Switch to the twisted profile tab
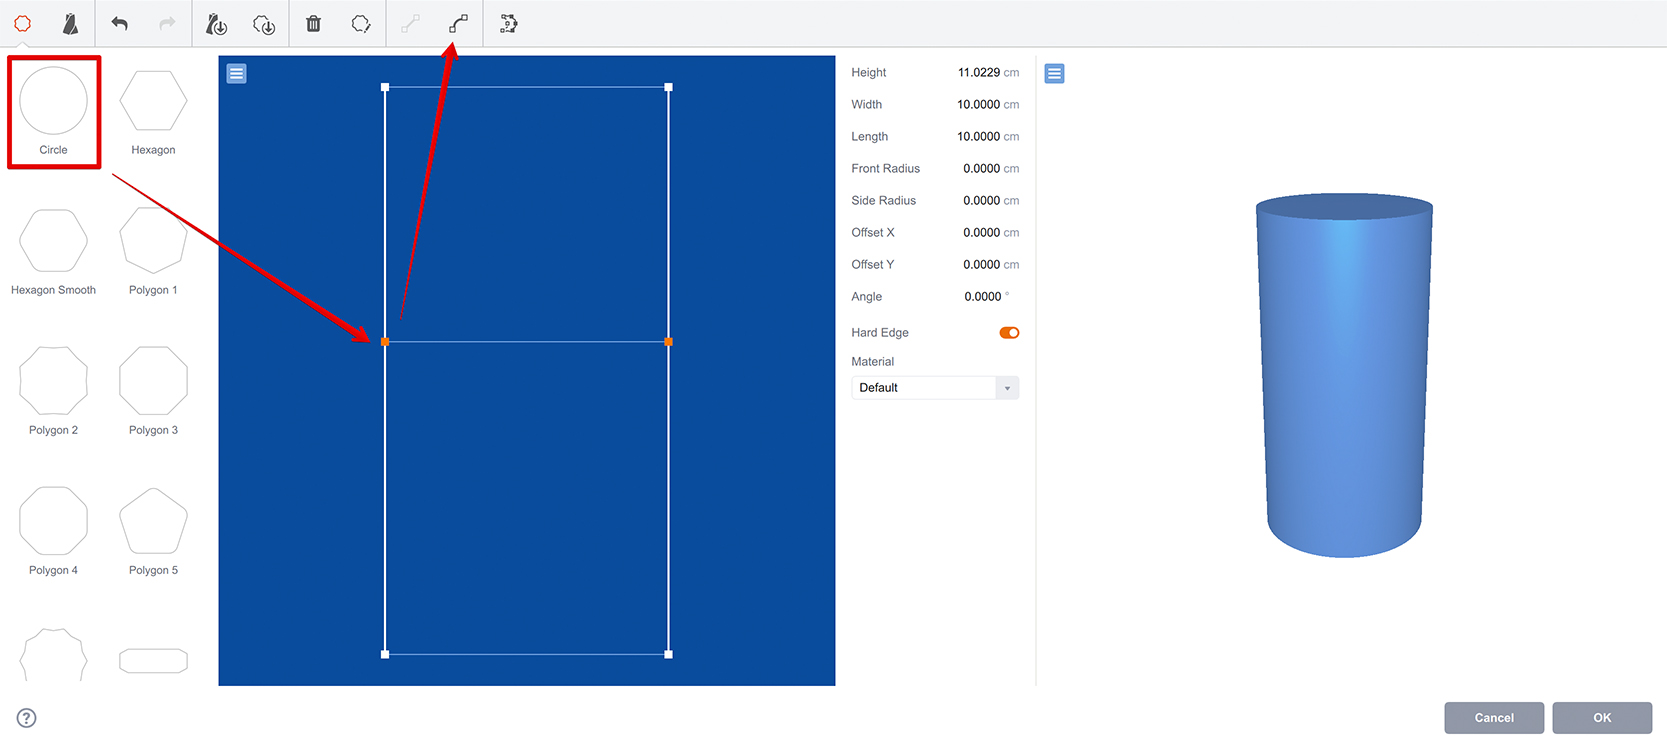The image size is (1667, 744). coord(70,24)
